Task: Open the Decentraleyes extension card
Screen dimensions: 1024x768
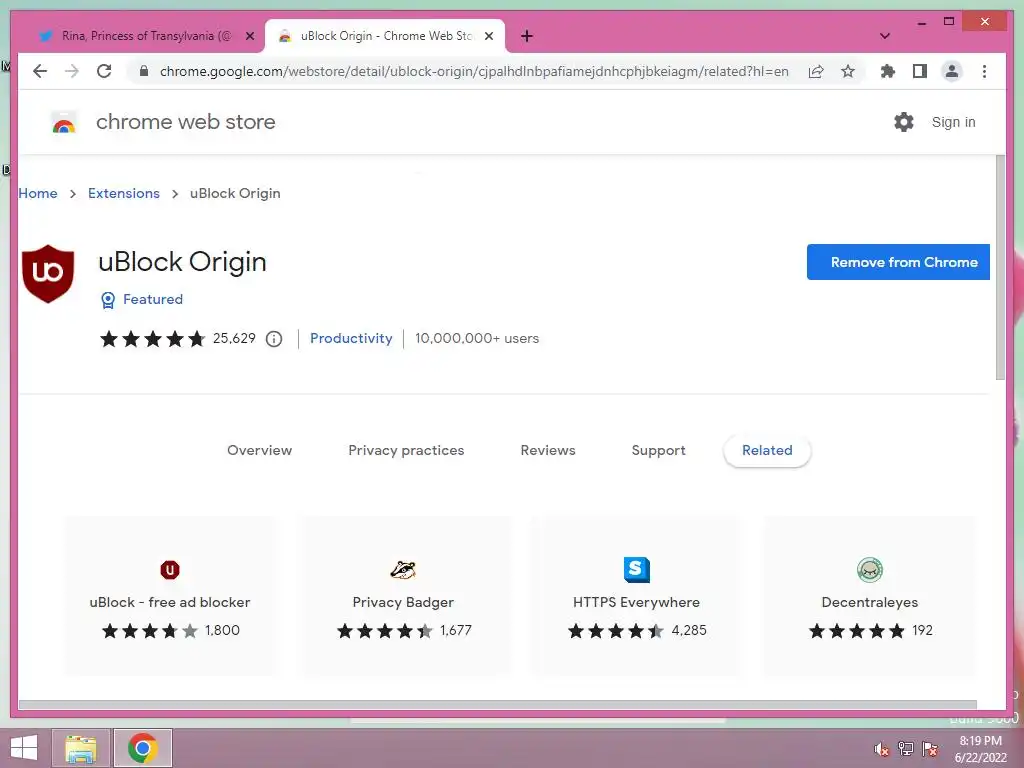Action: [x=869, y=596]
